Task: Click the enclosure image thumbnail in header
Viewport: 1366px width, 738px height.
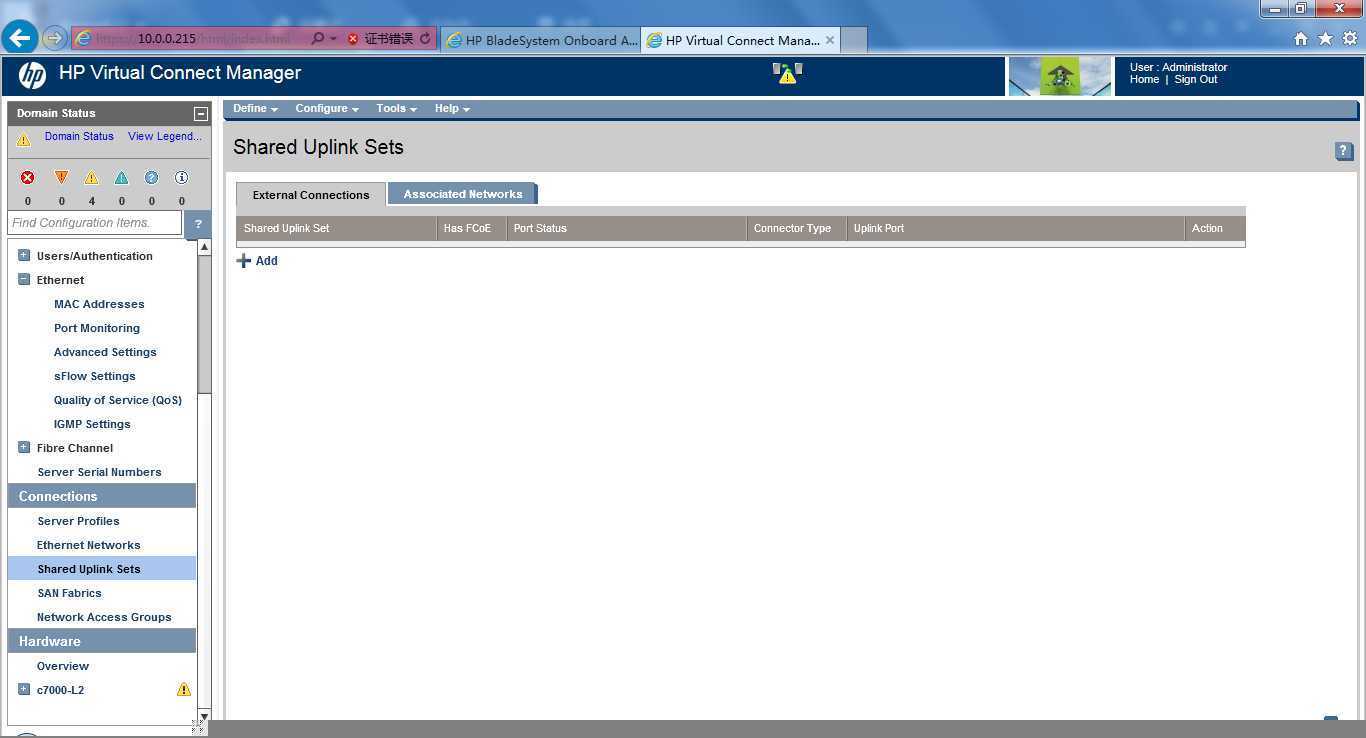Action: point(1059,76)
